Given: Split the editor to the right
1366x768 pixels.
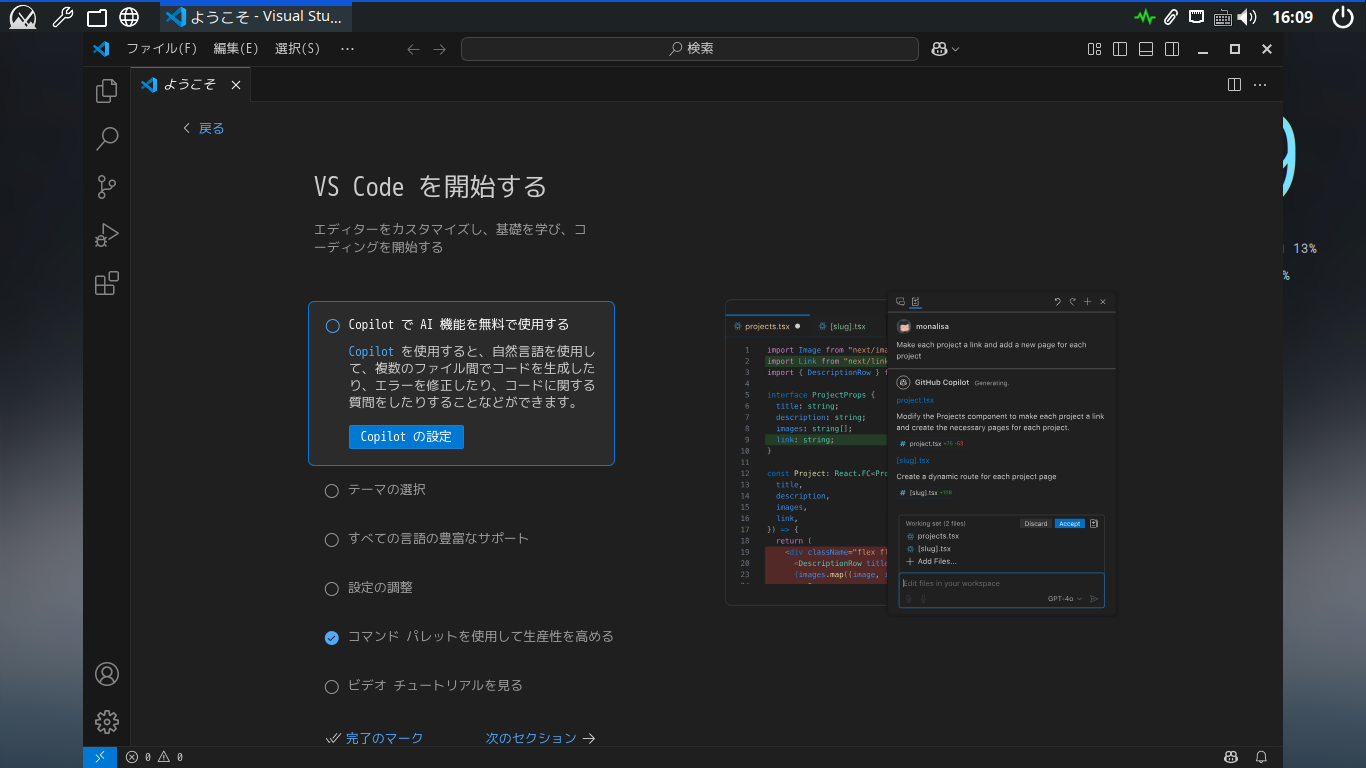Looking at the screenshot, I should tap(1234, 85).
